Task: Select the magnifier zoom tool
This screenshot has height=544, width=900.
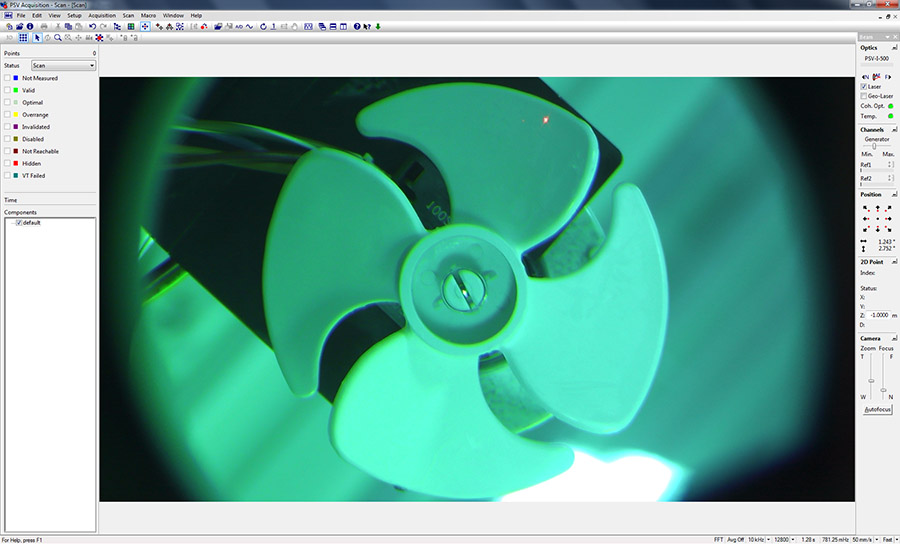Action: 58,38
